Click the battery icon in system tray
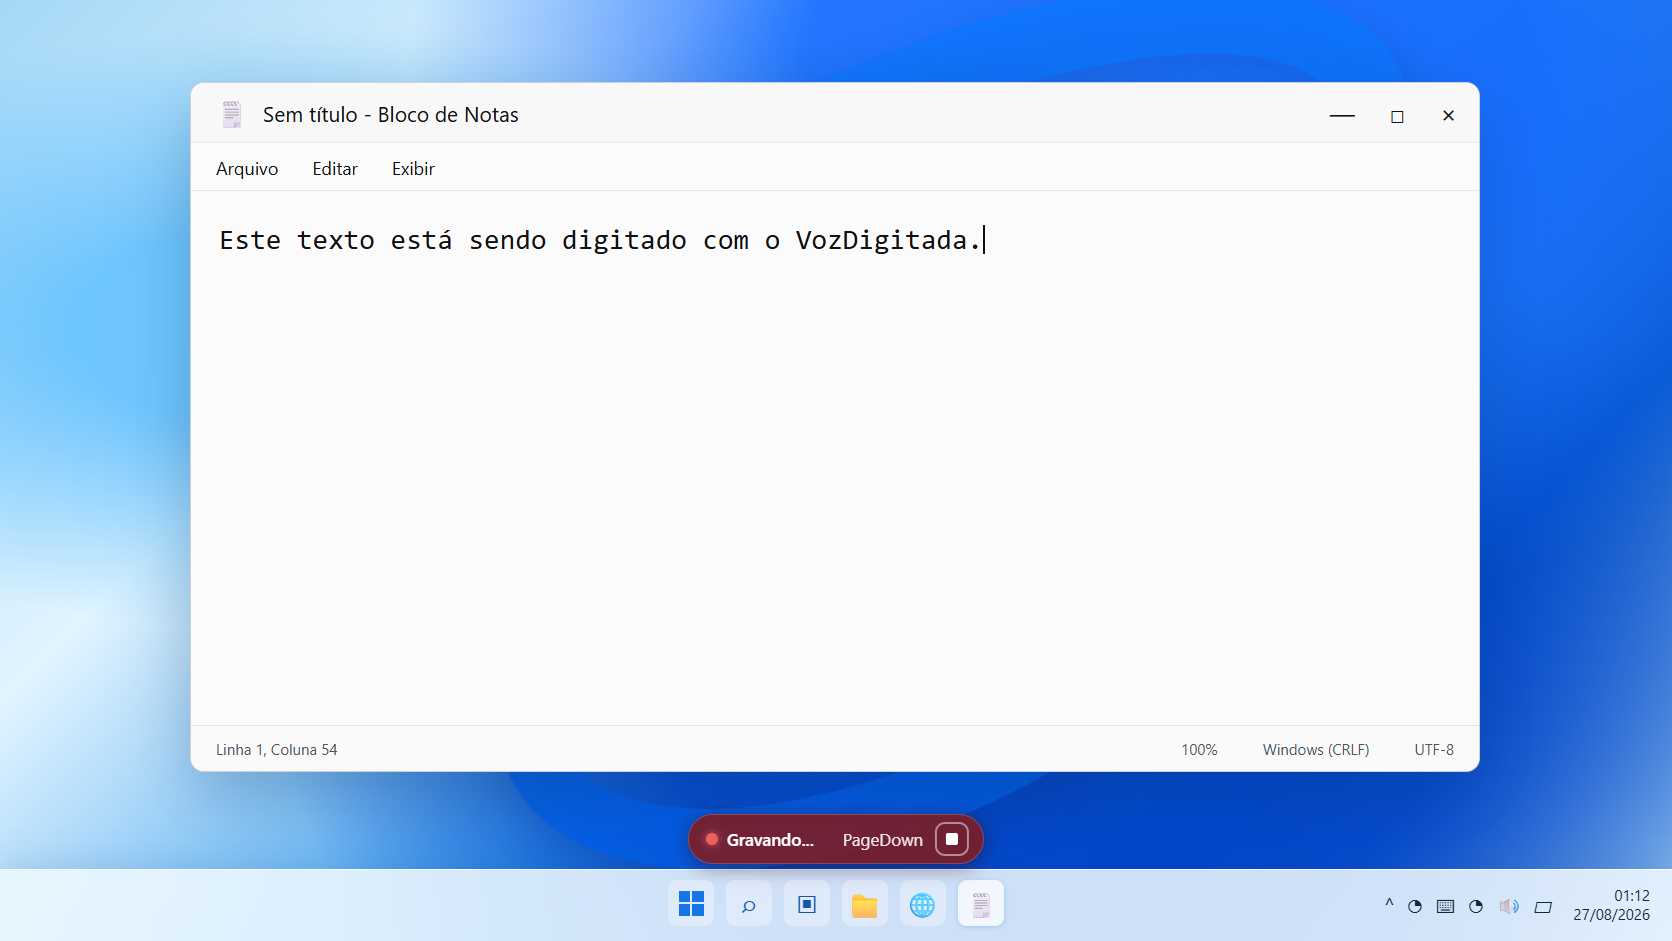This screenshot has width=1672, height=941. click(x=1543, y=907)
